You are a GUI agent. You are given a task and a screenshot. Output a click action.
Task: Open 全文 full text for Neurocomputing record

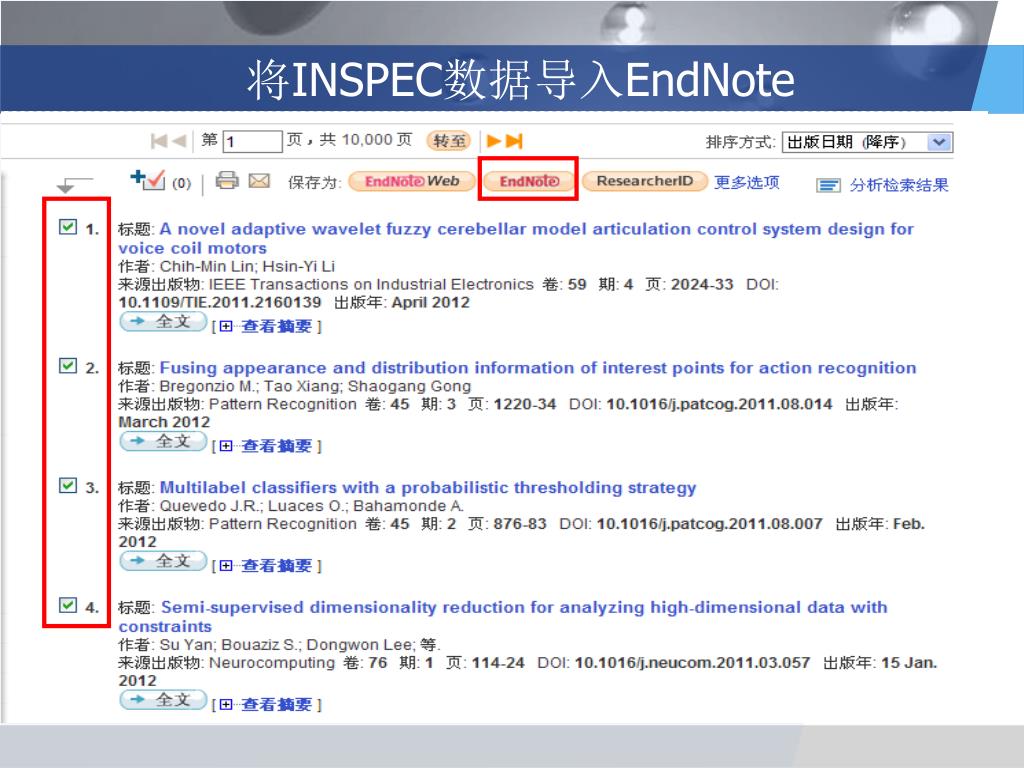click(163, 700)
